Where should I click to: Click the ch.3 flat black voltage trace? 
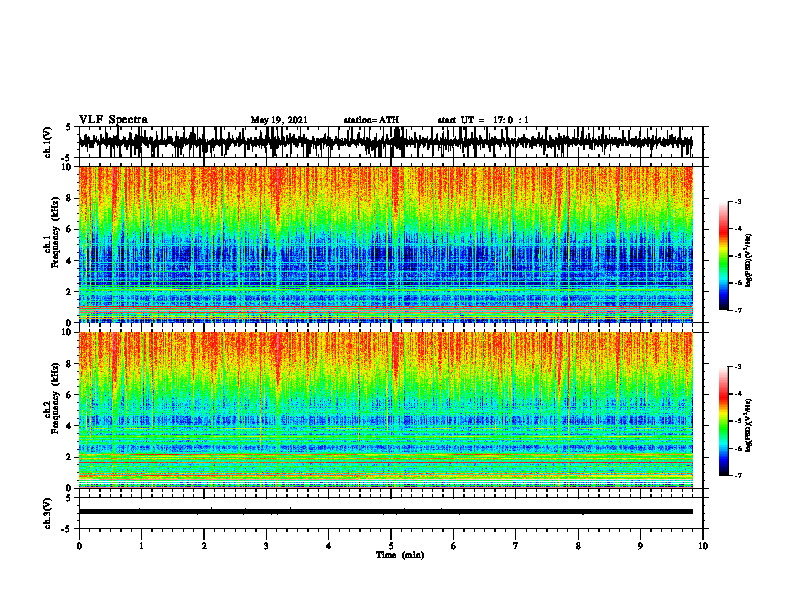(x=385, y=512)
